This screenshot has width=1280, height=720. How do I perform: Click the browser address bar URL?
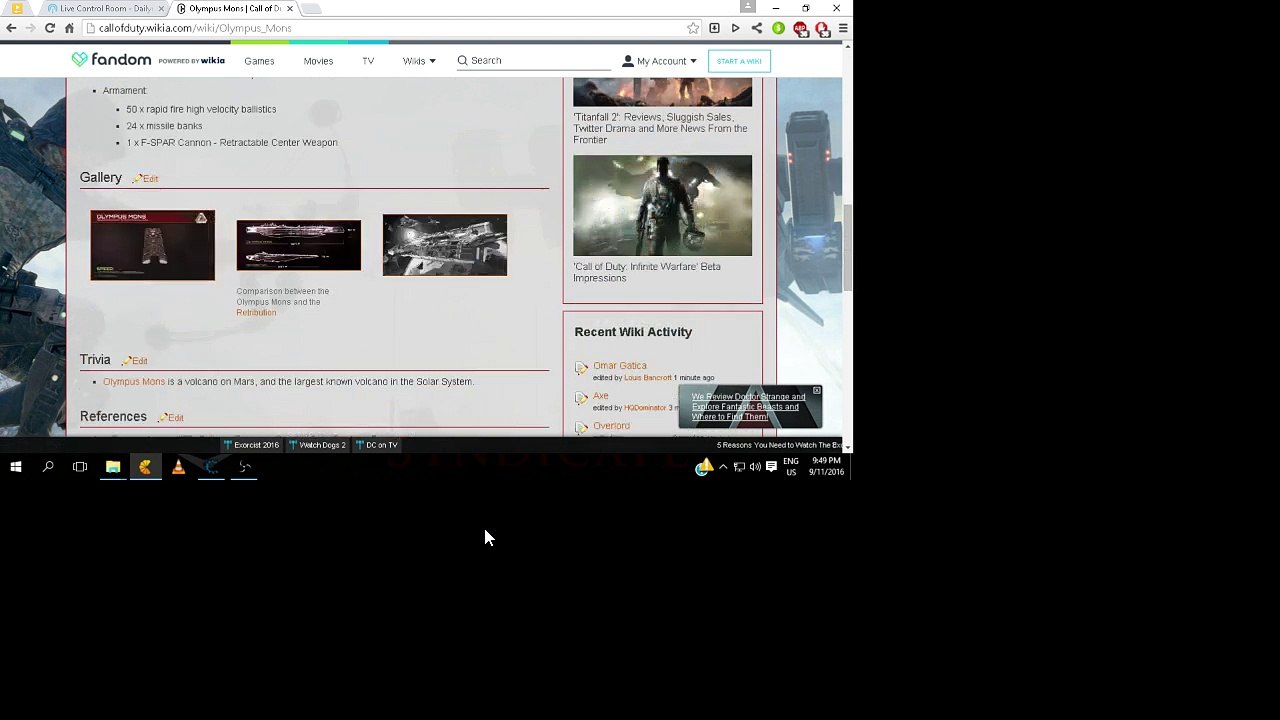(x=195, y=28)
